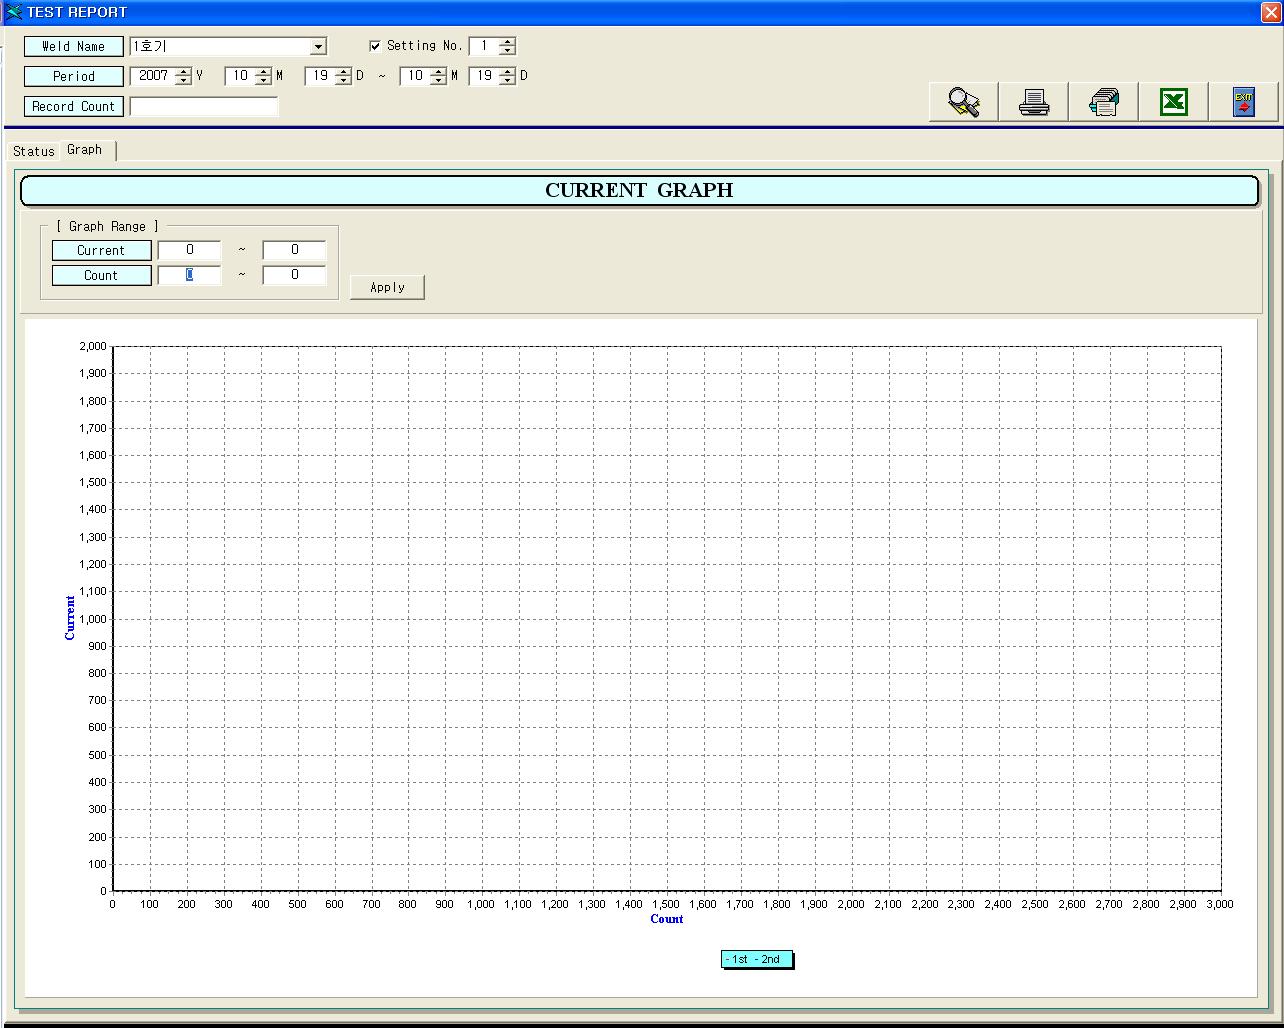1284x1028 pixels.
Task: Select the Graph tab
Action: click(x=85, y=150)
